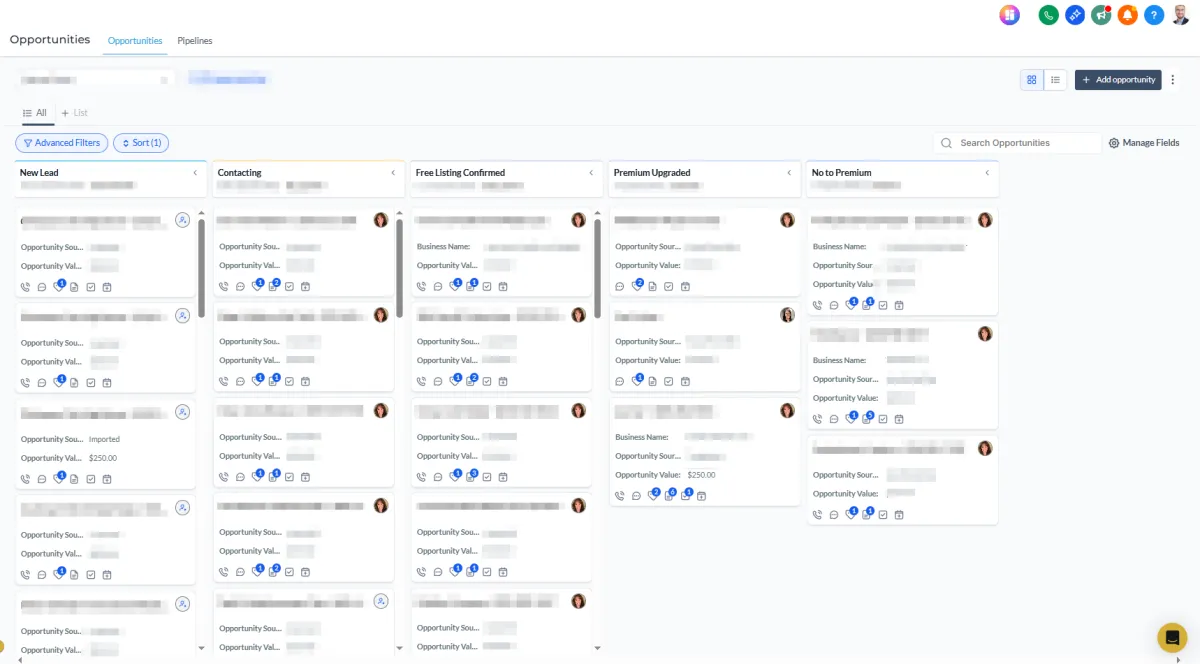This screenshot has height=664, width=1200.
Task: Click the New Lead column title
Action: pyautogui.click(x=39, y=173)
